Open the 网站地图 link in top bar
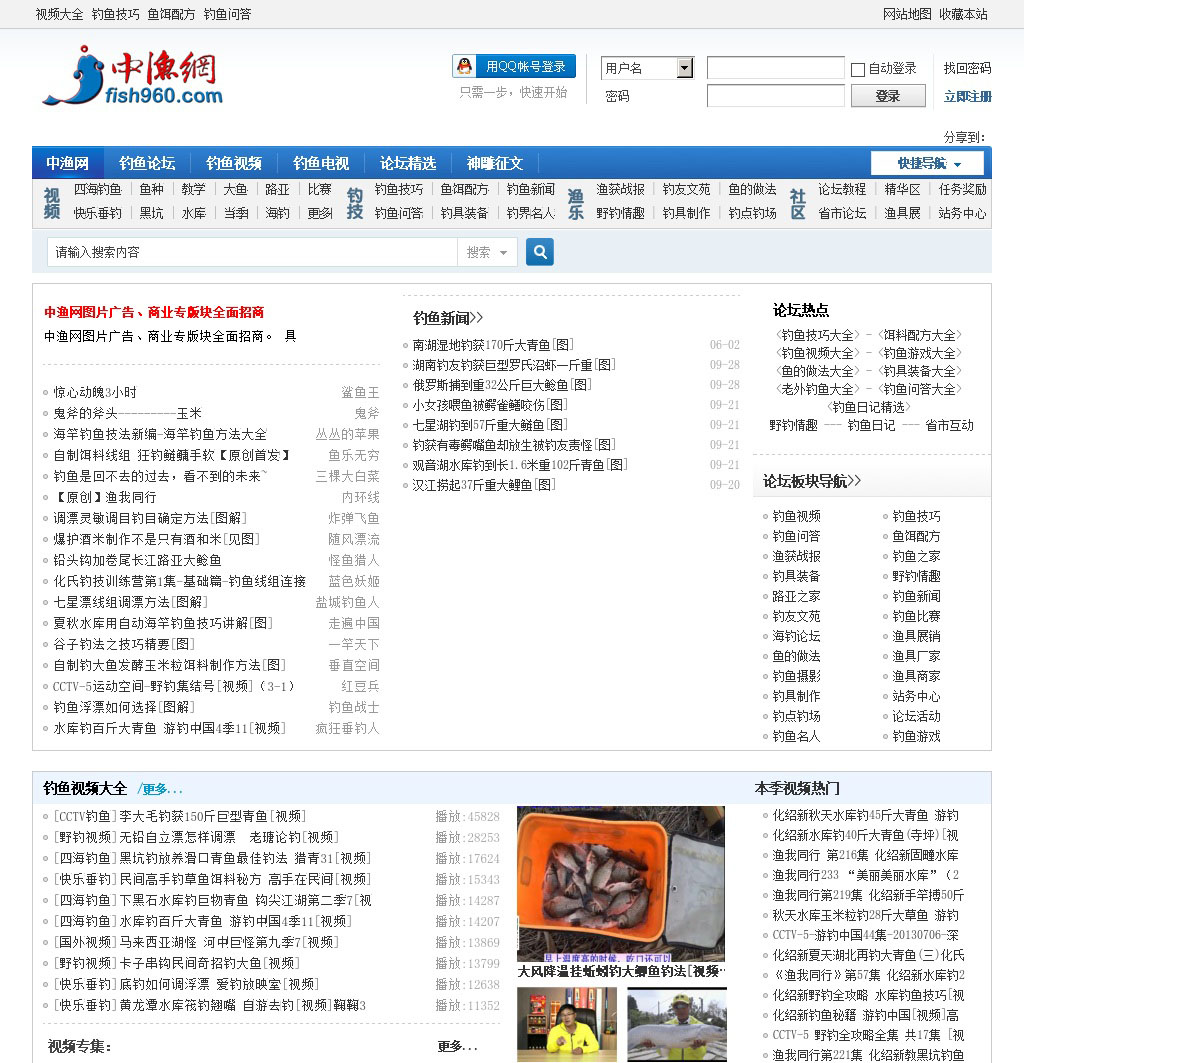Viewport: 1200px width, 1063px height. point(907,14)
